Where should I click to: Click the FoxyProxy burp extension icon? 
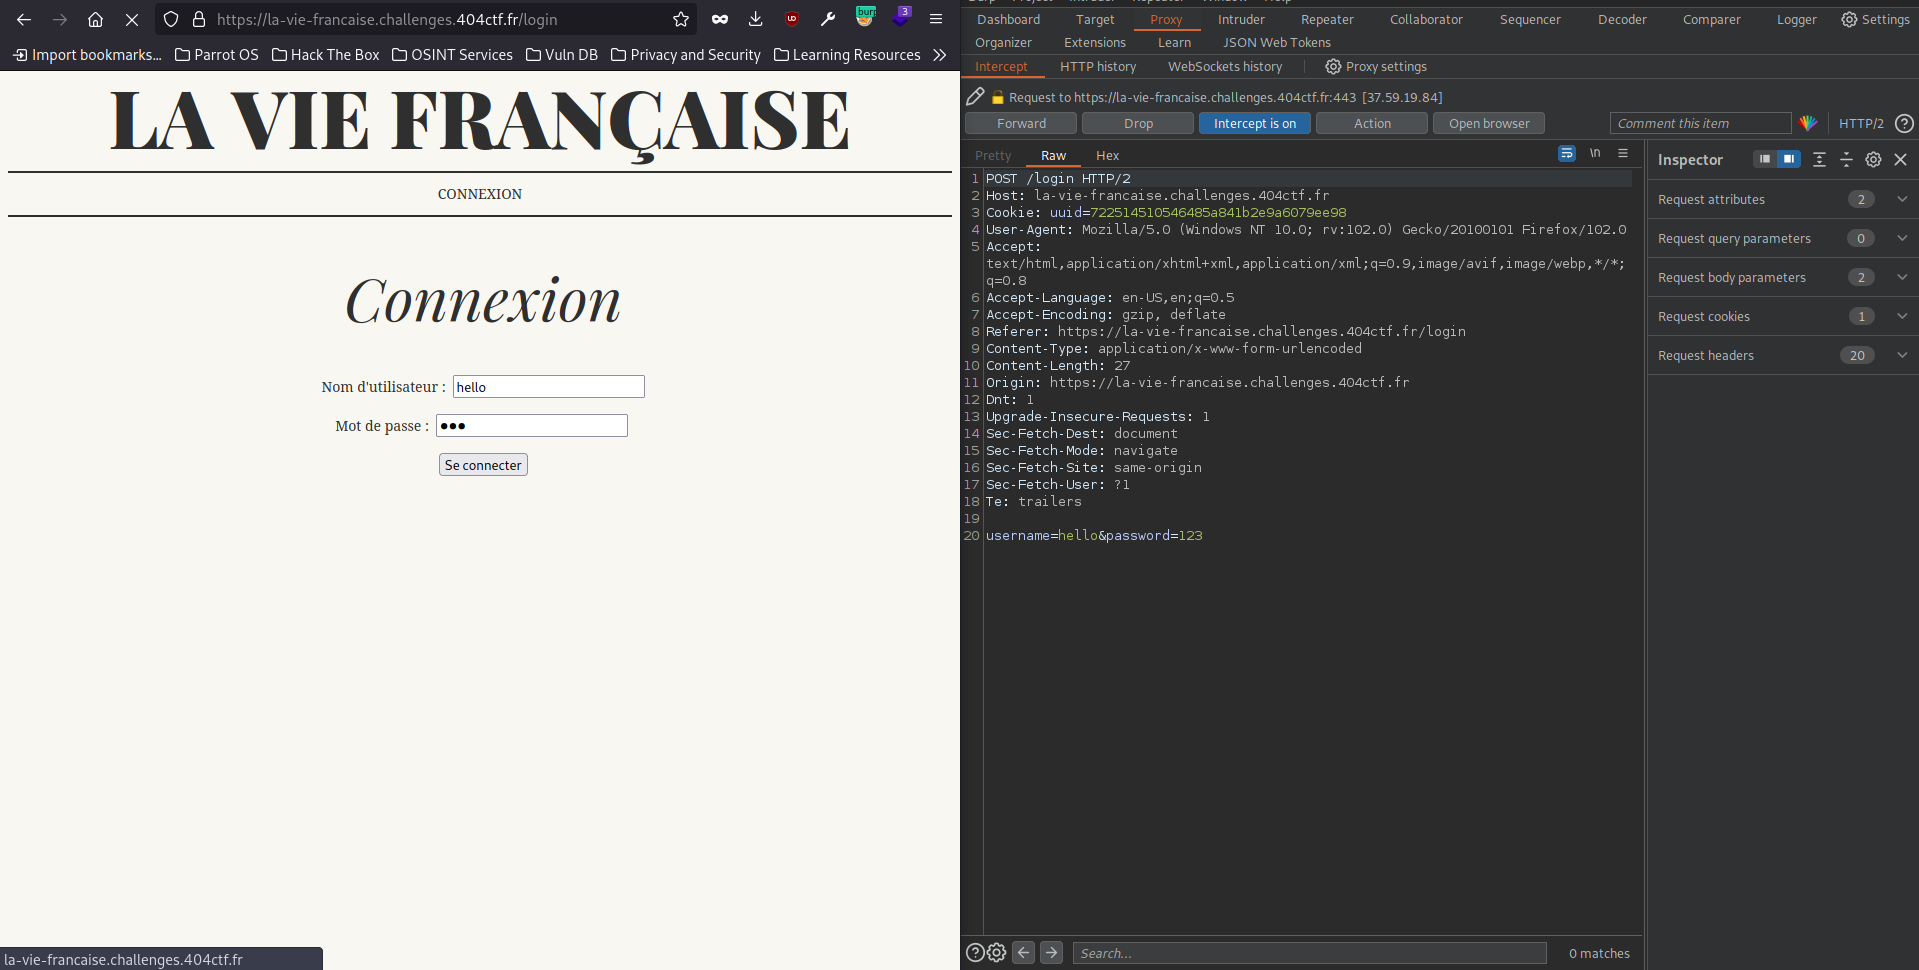click(x=865, y=17)
